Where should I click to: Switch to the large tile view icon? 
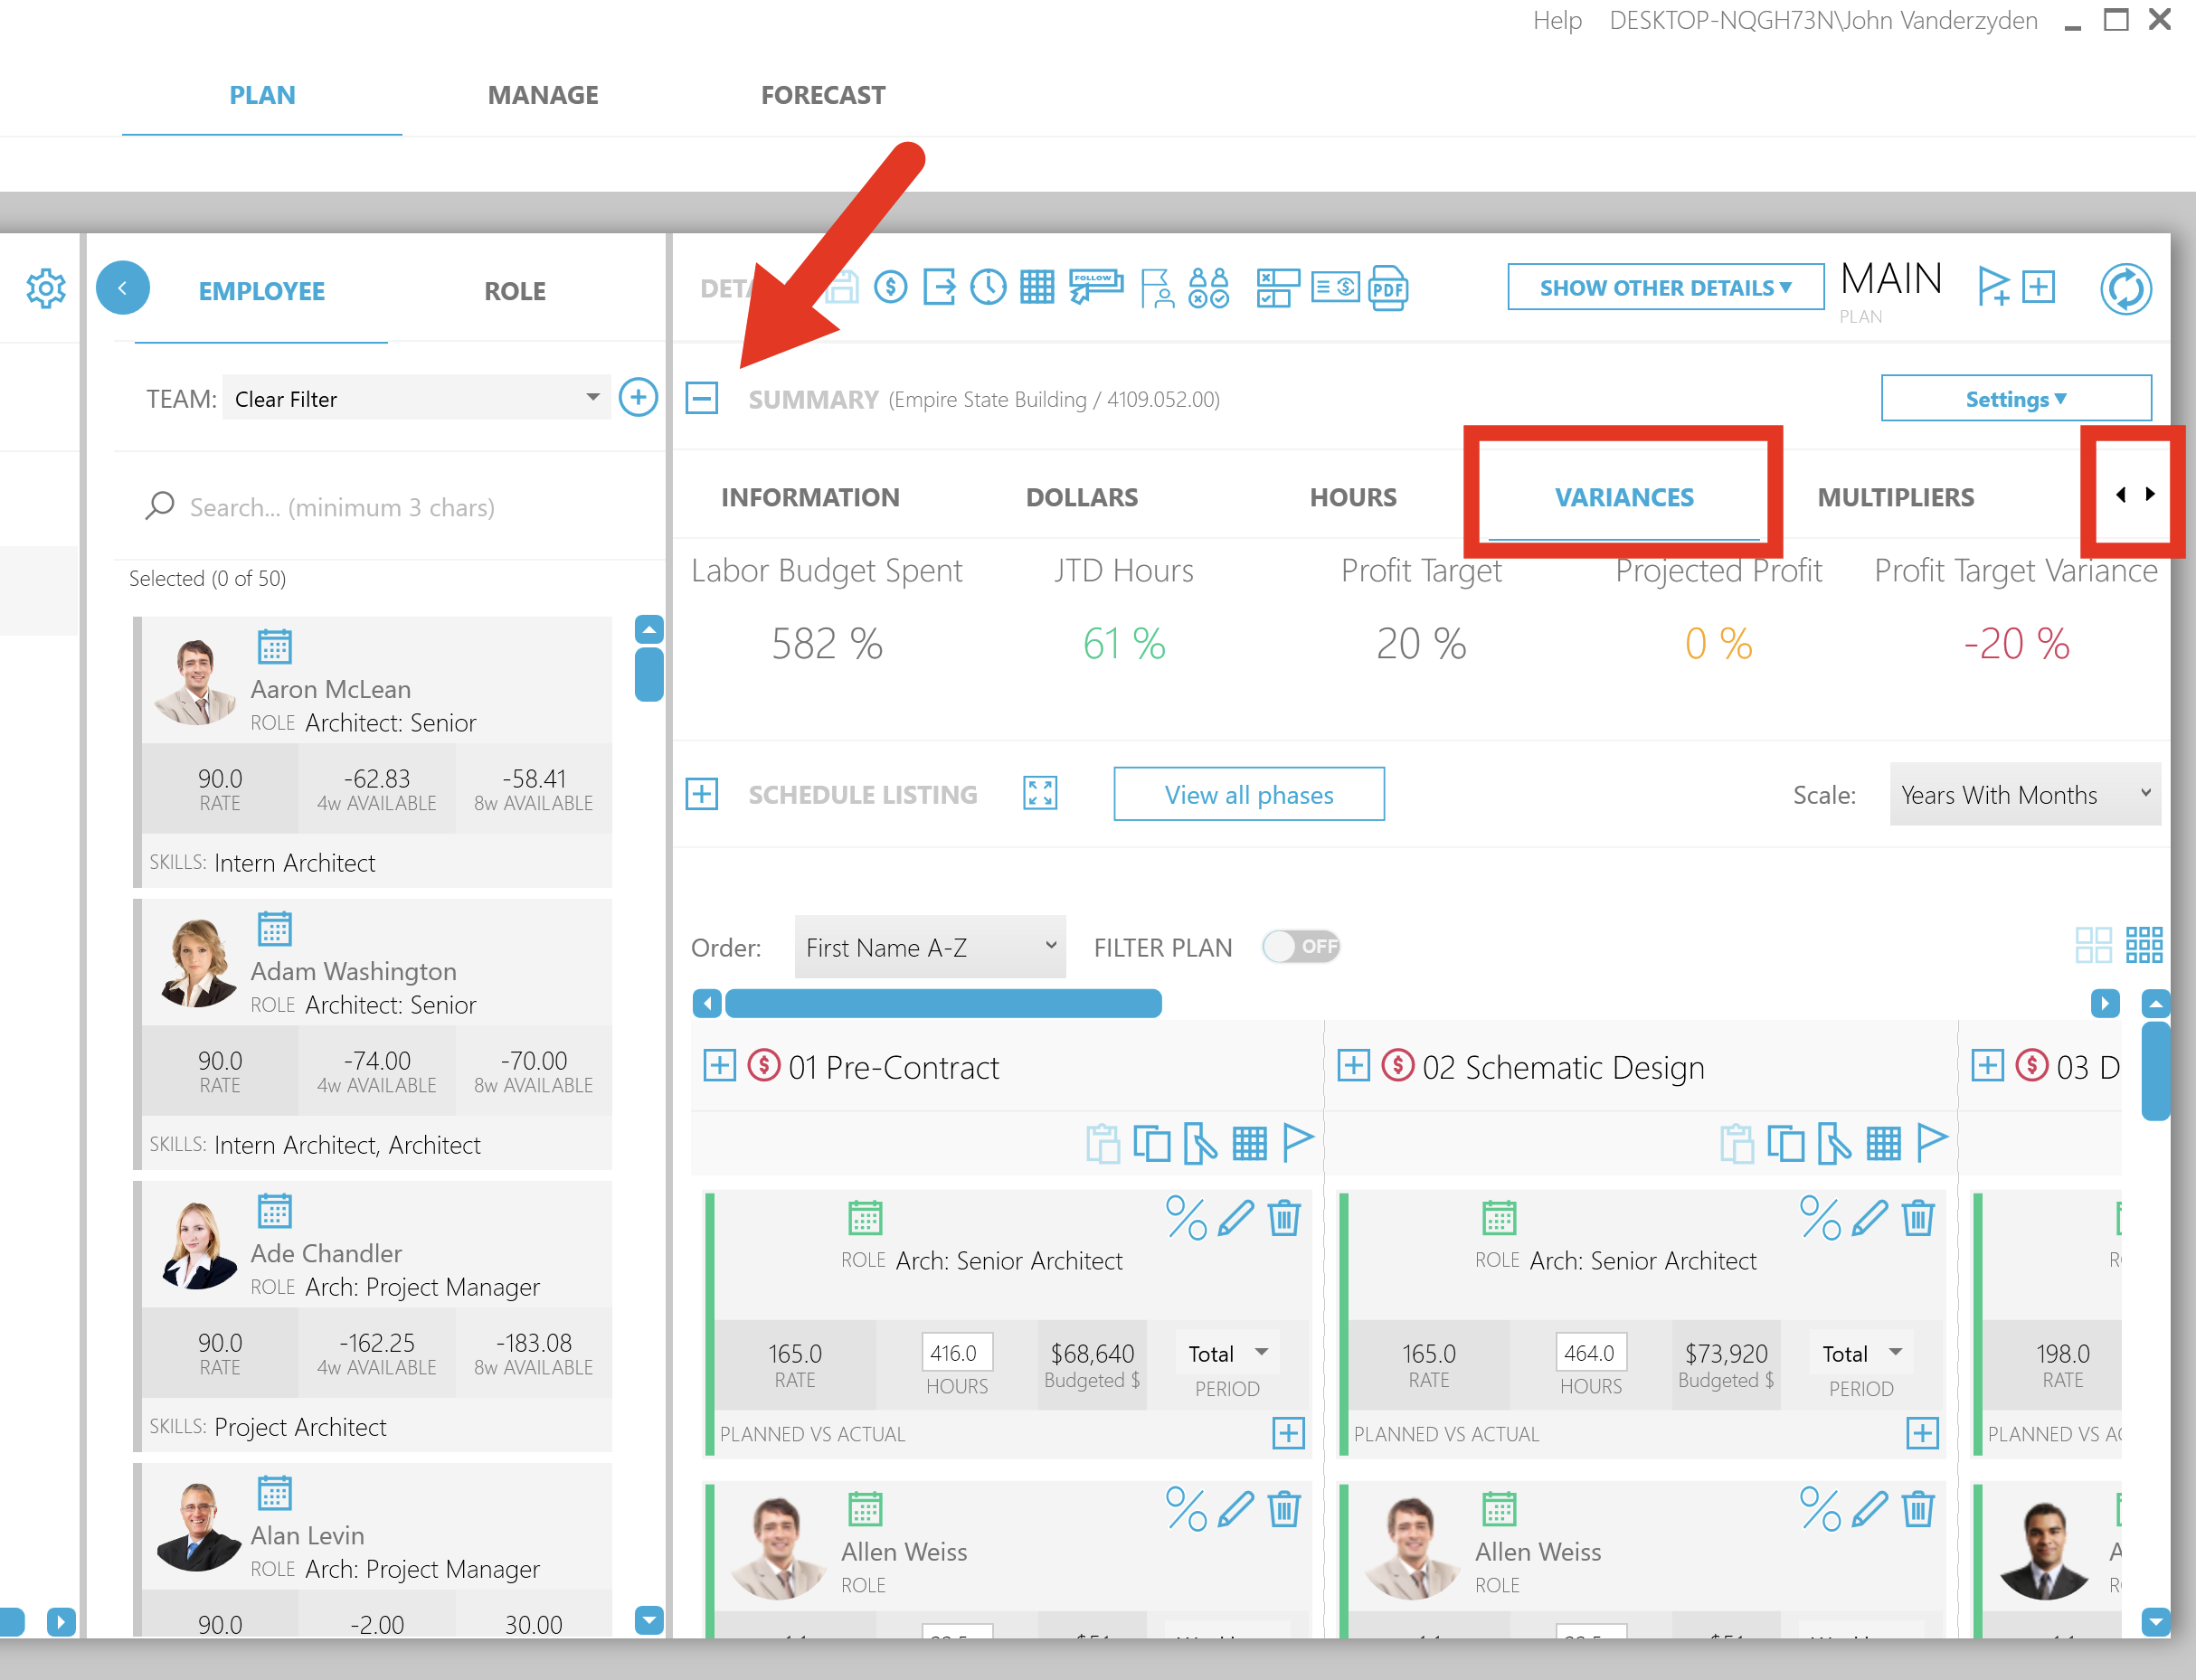pos(2093,945)
